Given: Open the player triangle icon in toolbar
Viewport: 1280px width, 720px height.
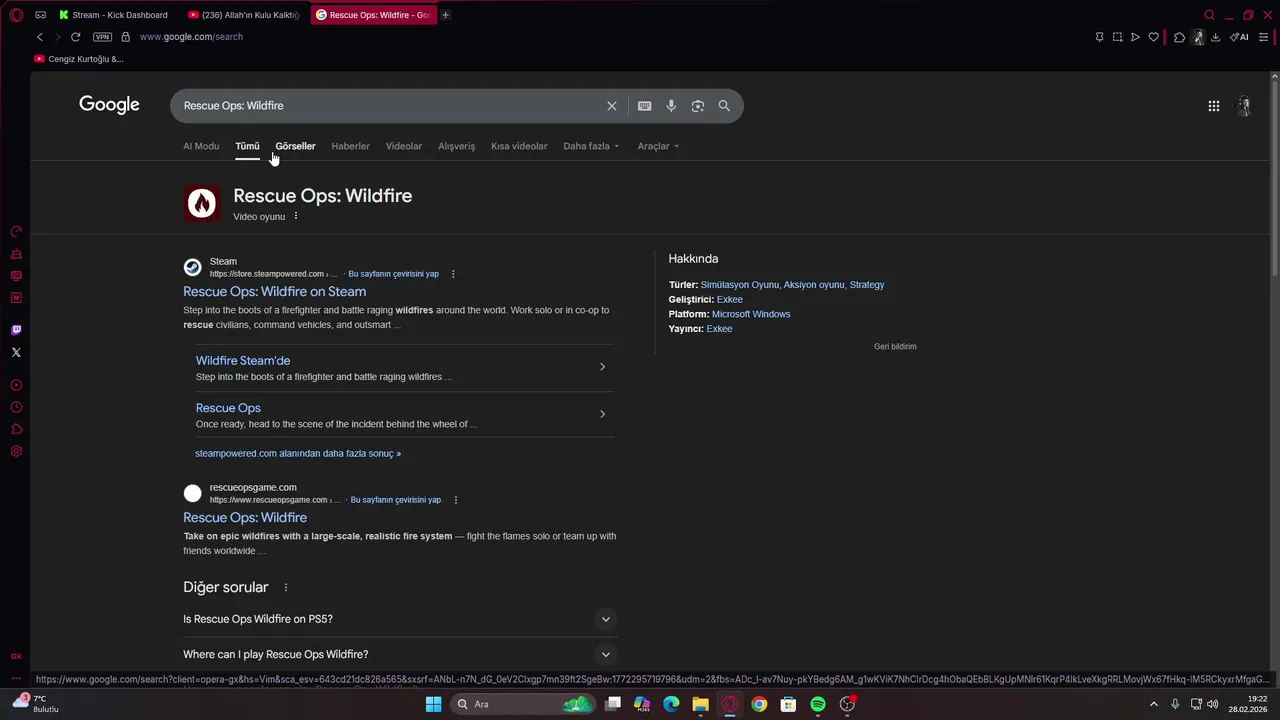Looking at the screenshot, I should coord(1135,37).
